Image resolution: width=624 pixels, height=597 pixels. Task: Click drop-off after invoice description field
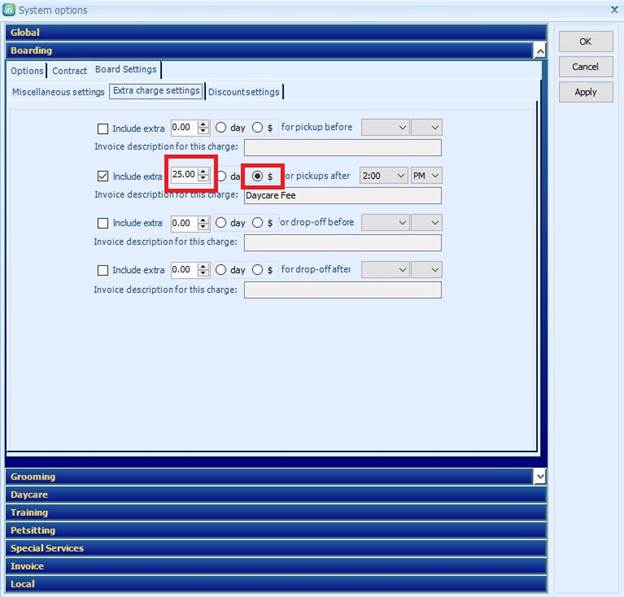(x=343, y=290)
